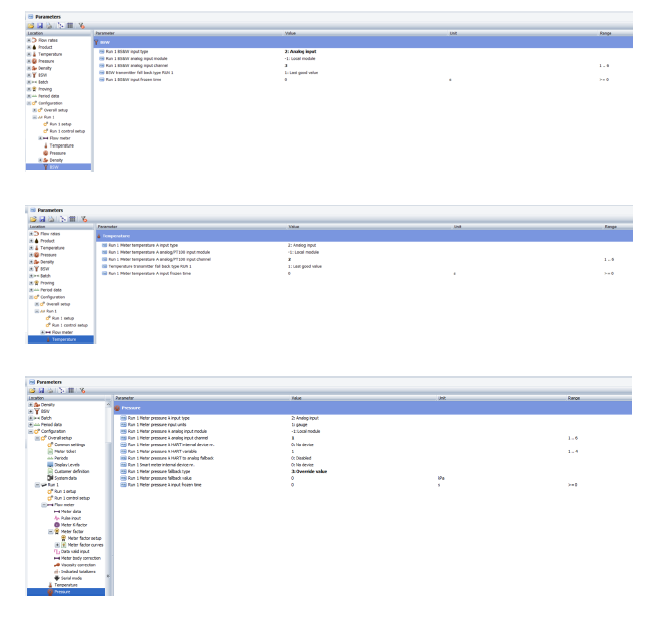Select Pressure in middle Temperature window tree
This screenshot has height=618, width=651.
tap(48, 255)
